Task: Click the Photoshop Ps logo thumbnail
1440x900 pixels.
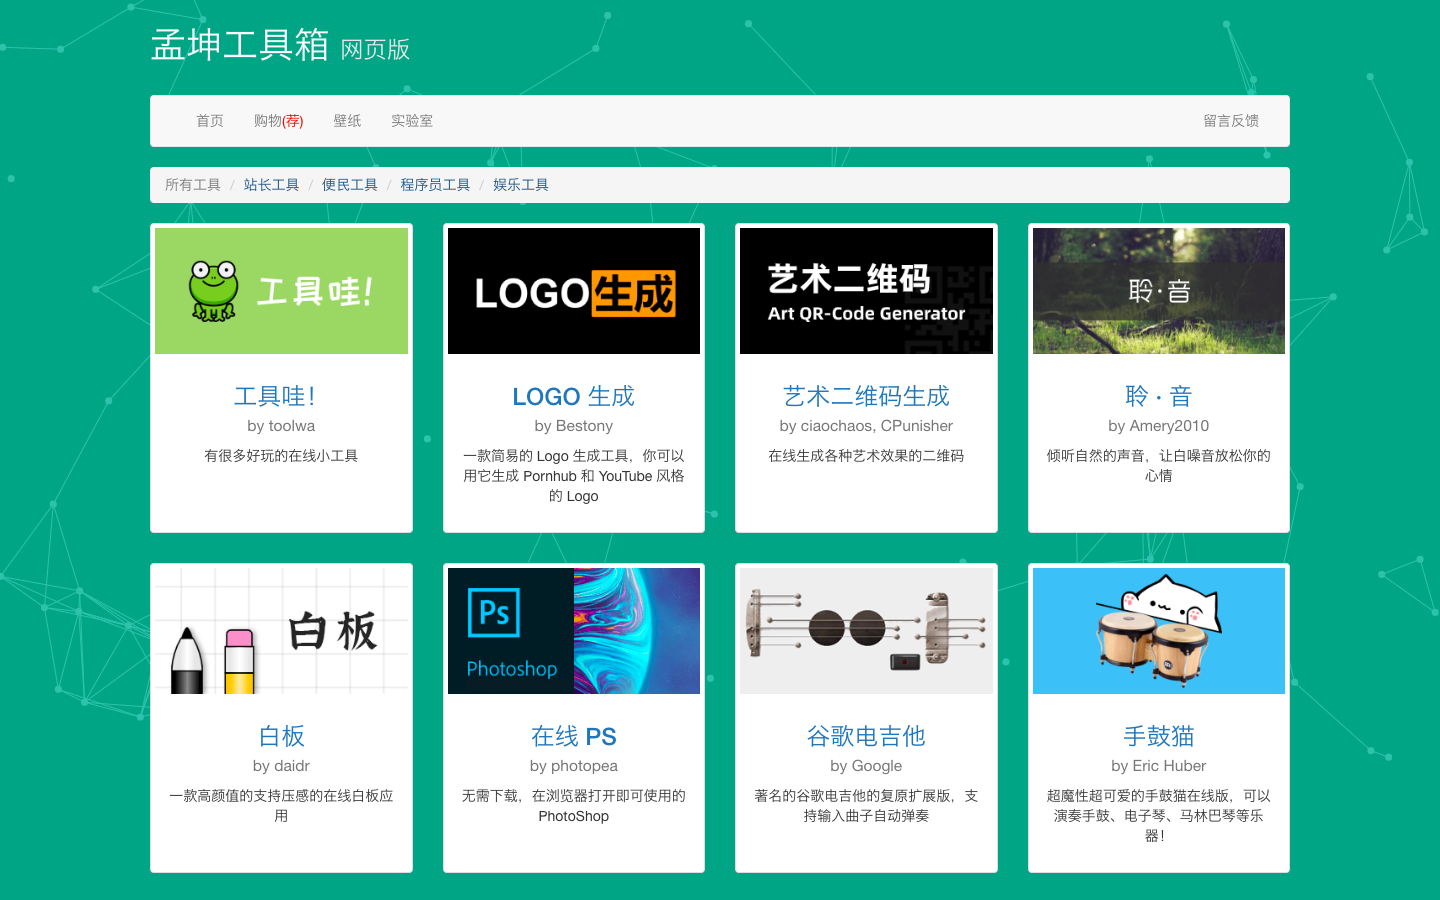Action: tap(573, 630)
